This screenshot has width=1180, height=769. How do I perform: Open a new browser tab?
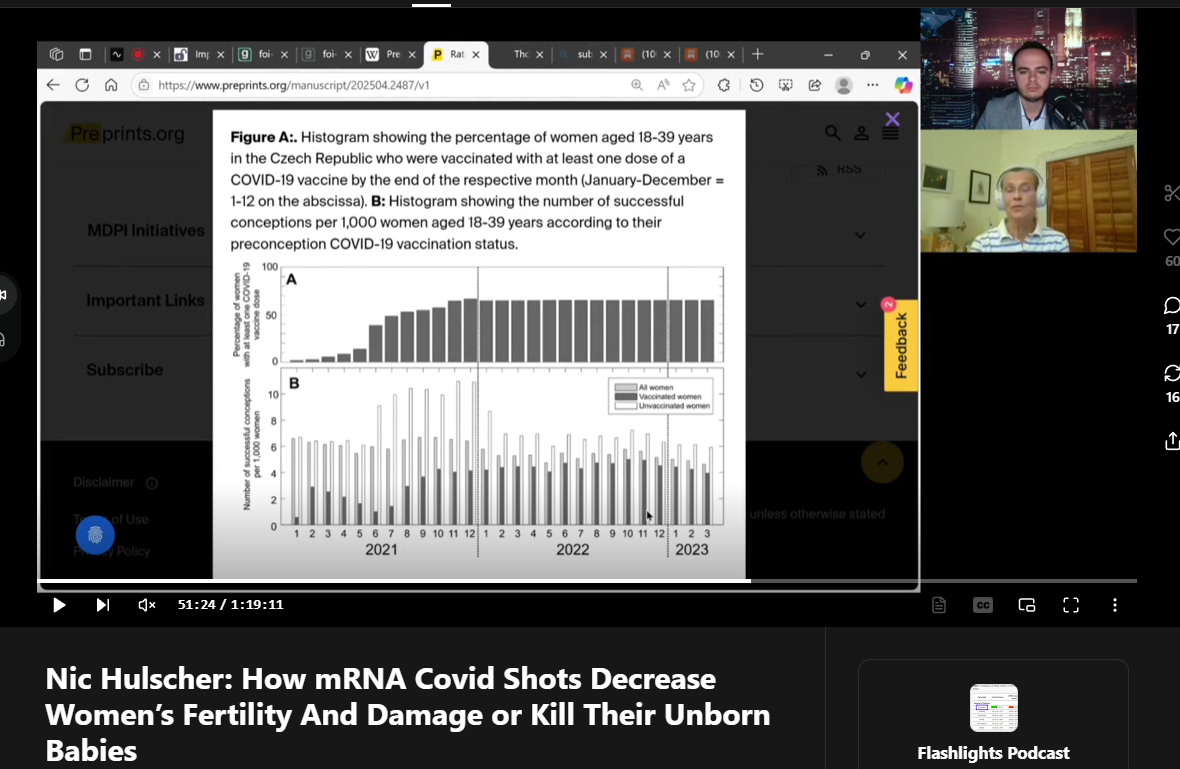tap(758, 54)
